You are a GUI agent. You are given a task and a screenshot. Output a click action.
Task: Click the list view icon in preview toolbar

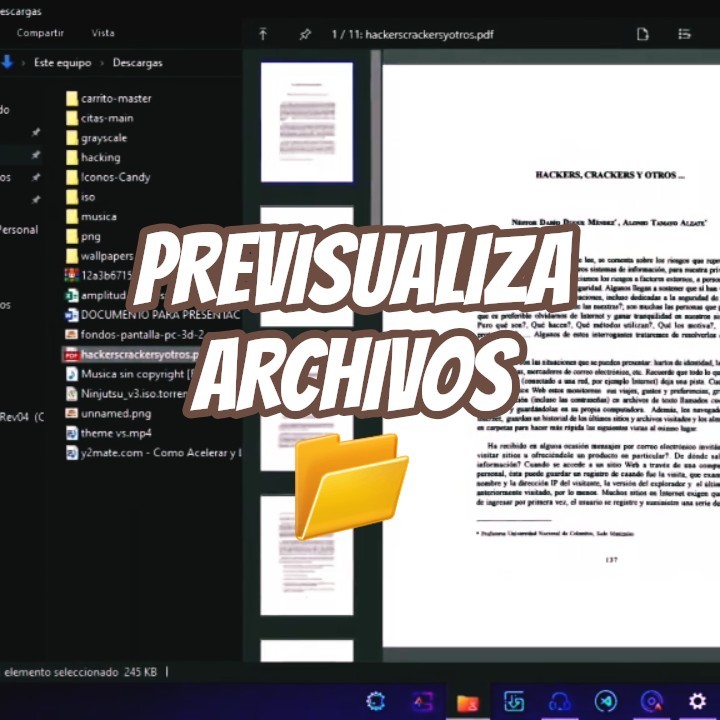pyautogui.click(x=685, y=34)
